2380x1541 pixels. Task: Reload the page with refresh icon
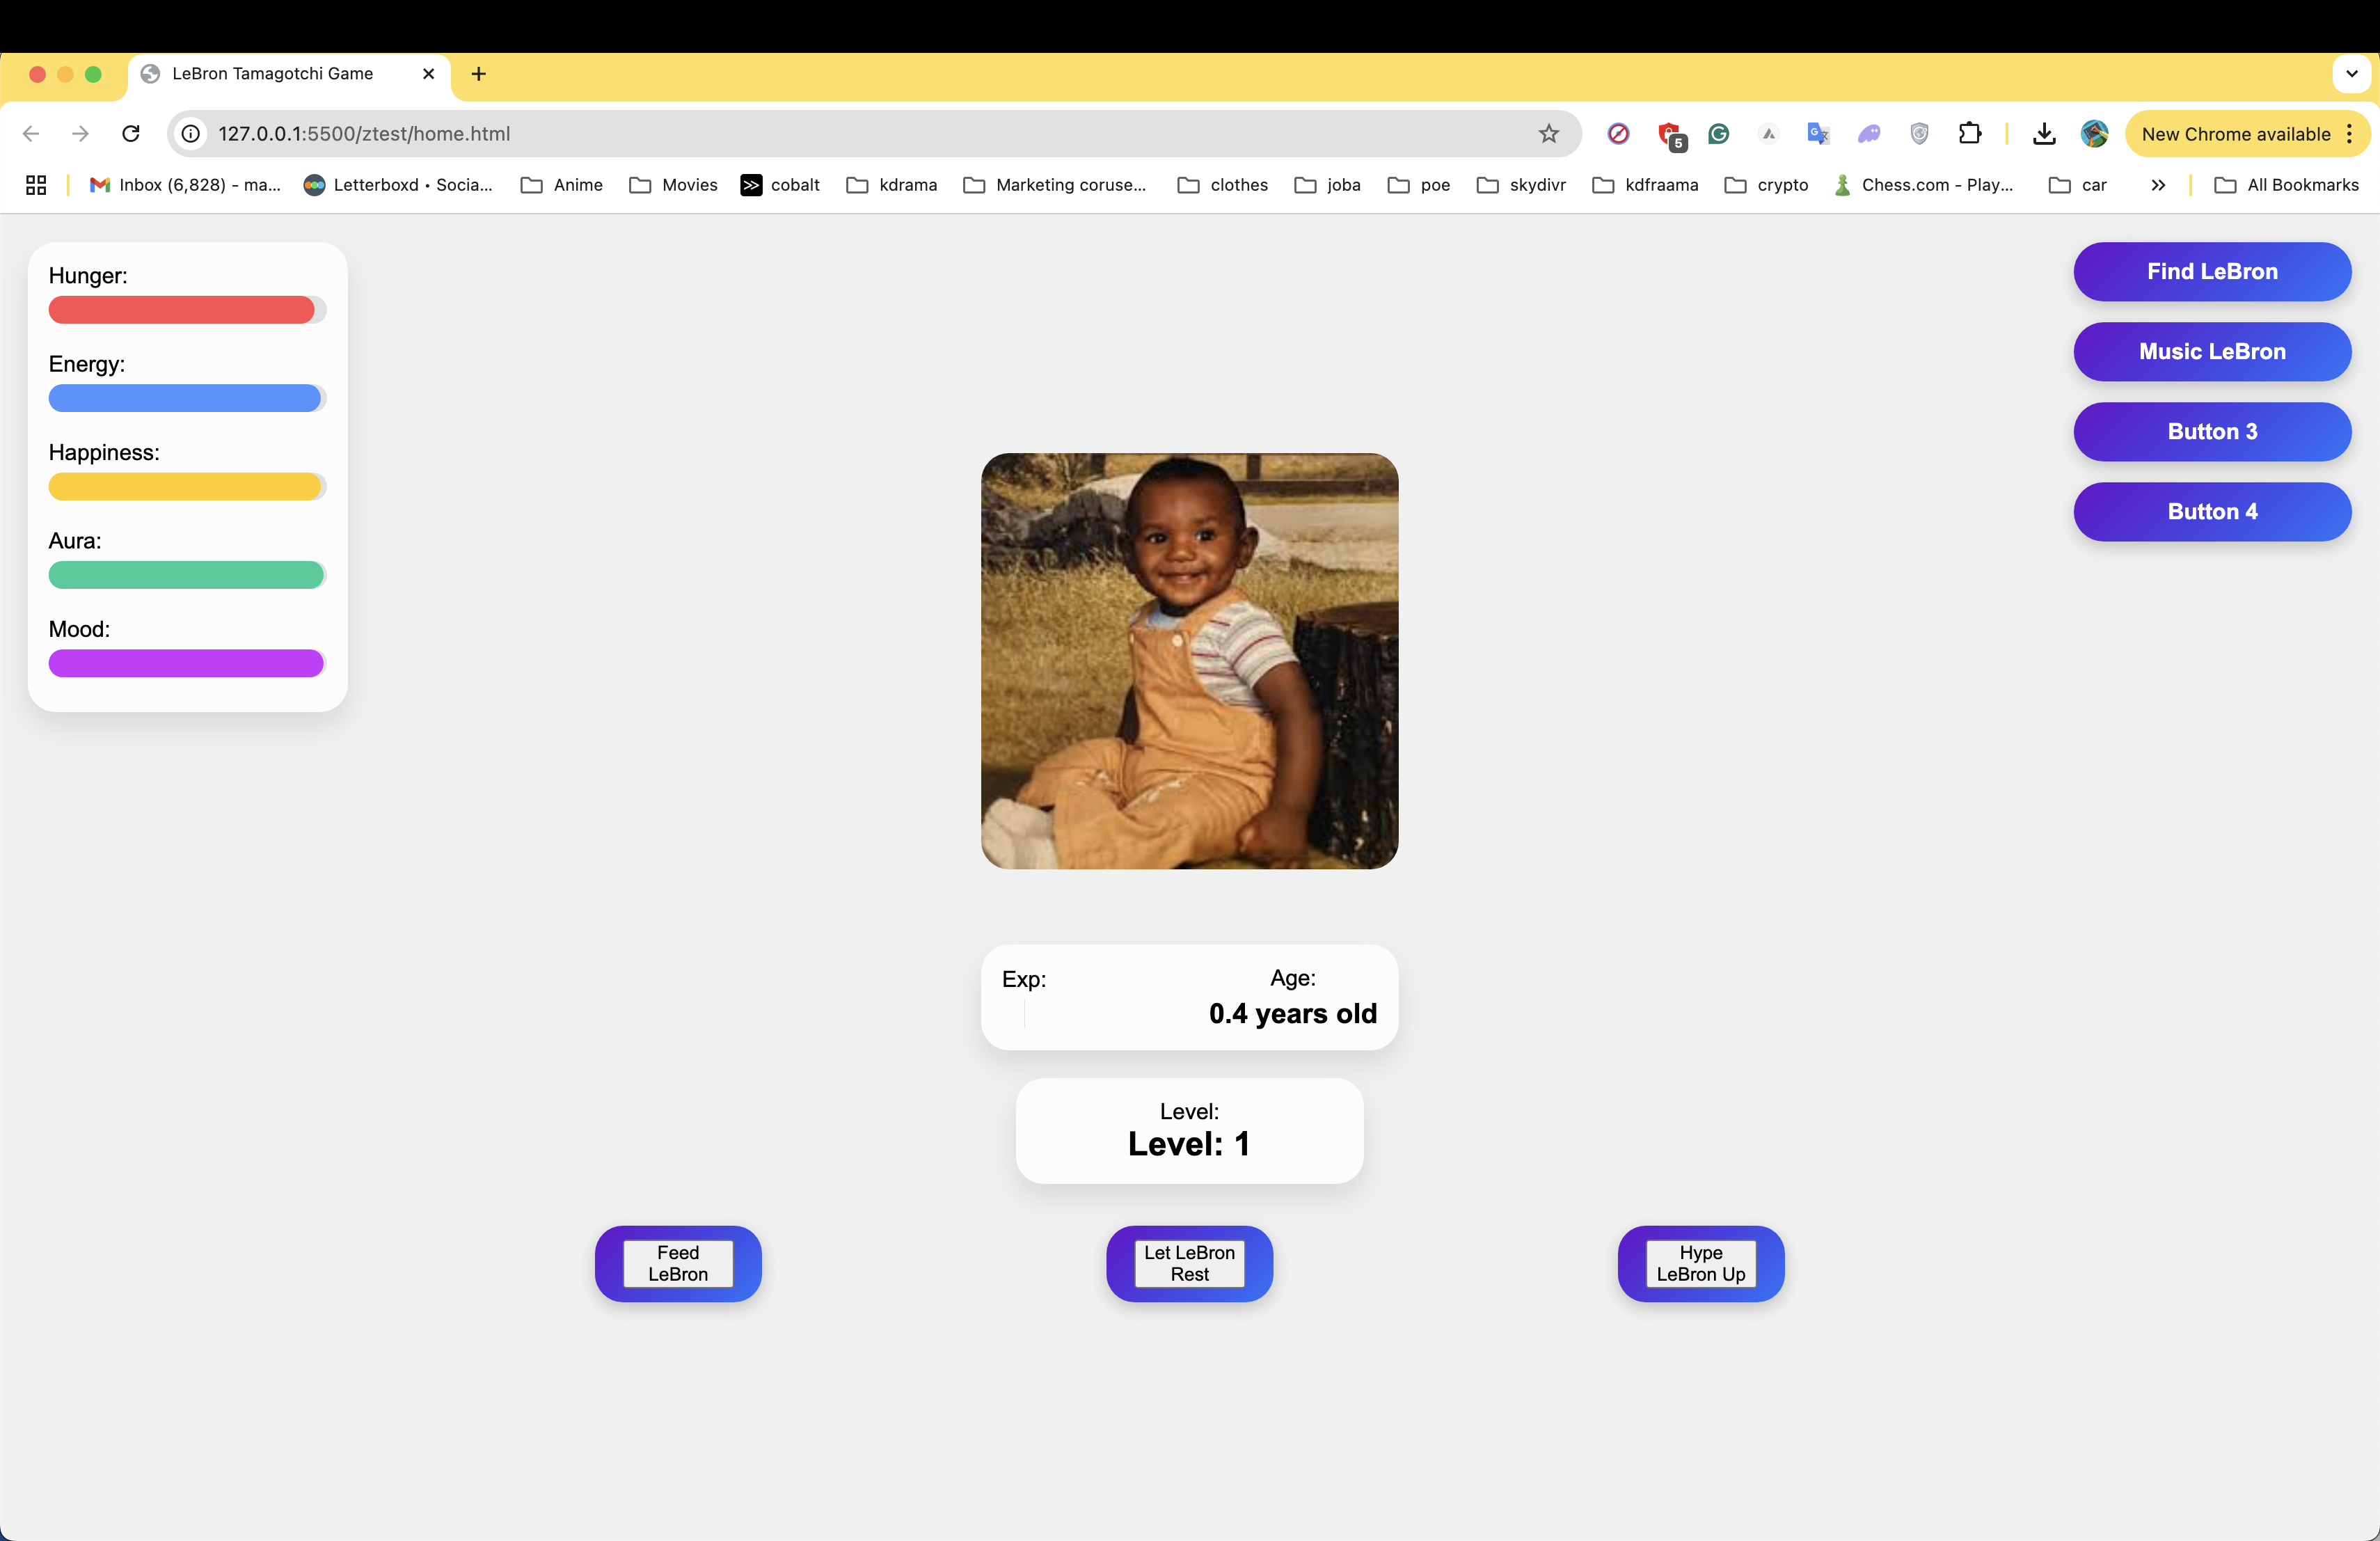tap(131, 134)
